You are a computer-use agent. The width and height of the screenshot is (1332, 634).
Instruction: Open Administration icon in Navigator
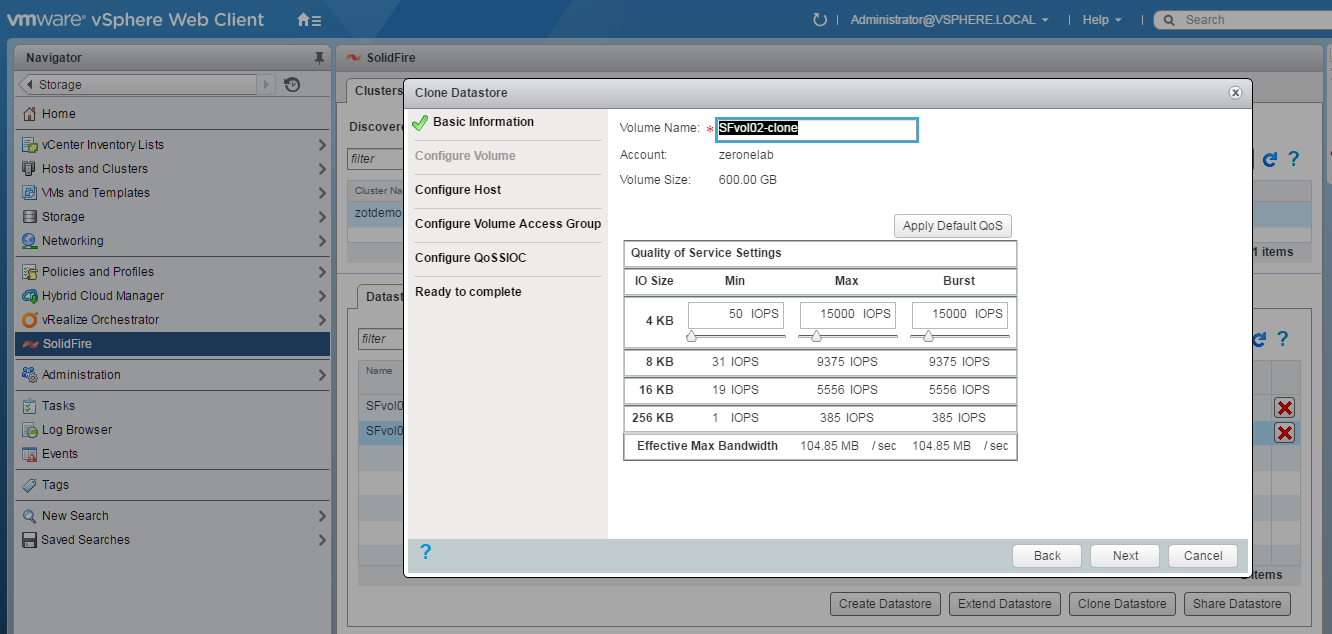coord(30,375)
